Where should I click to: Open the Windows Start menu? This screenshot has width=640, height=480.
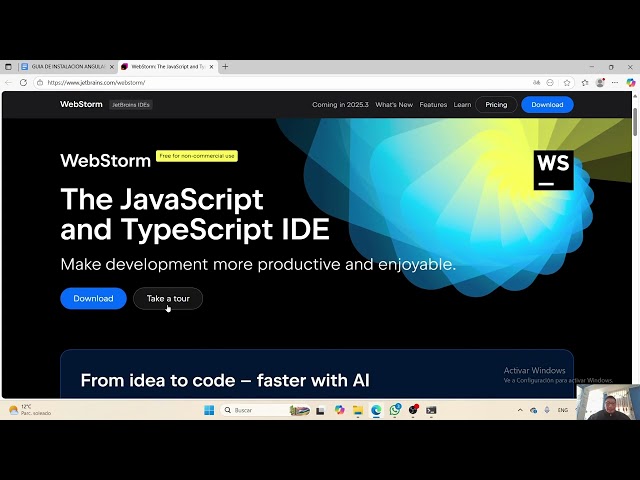point(209,410)
